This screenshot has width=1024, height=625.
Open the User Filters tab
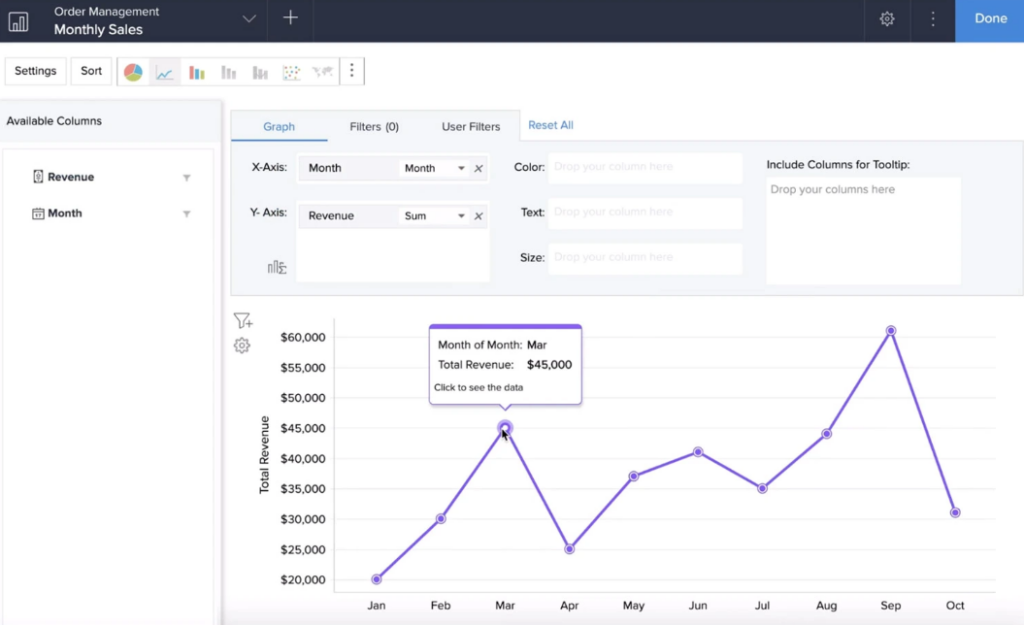pos(470,126)
